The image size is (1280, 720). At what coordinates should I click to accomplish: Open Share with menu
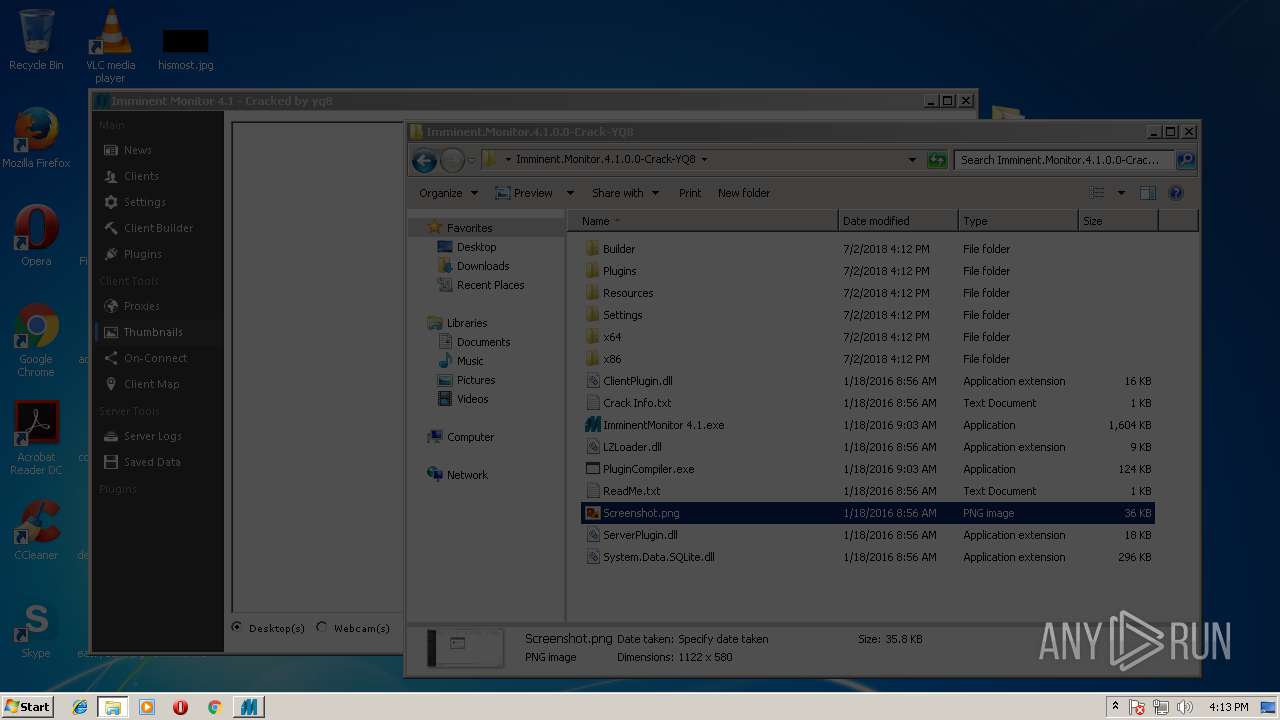click(626, 193)
